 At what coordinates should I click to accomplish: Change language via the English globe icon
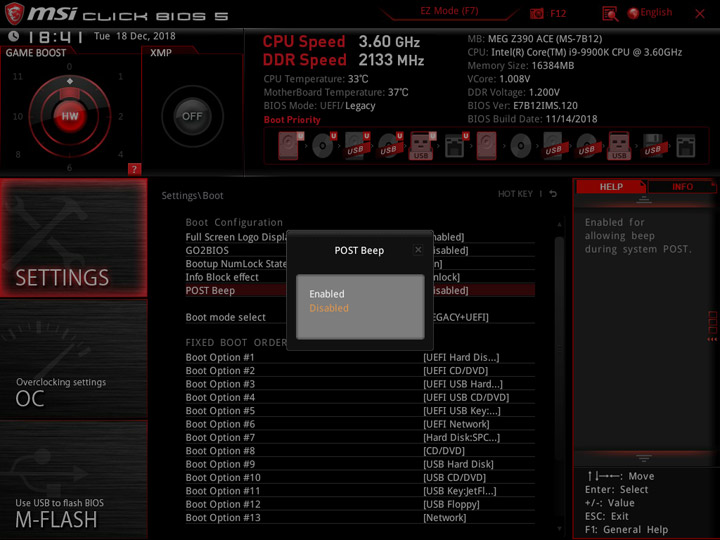point(633,13)
